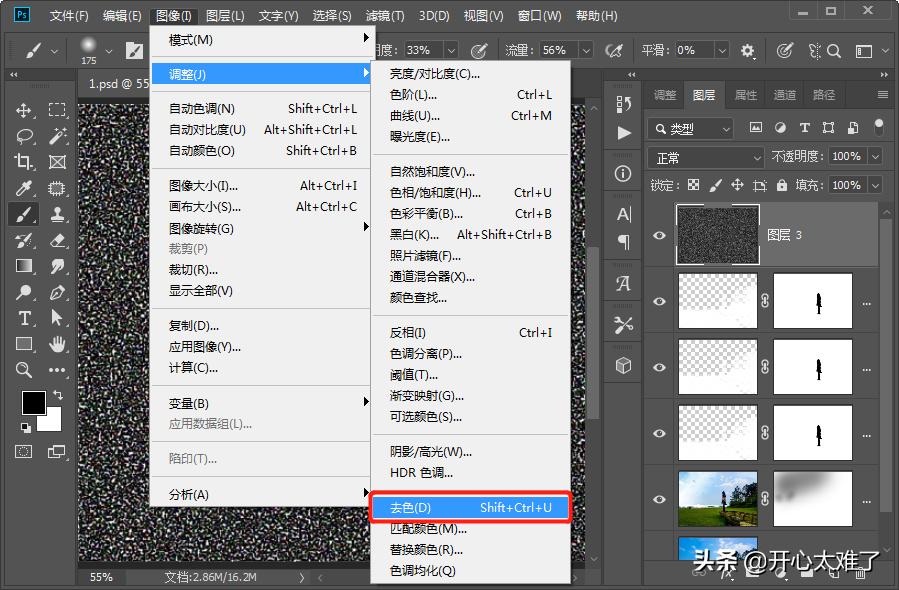Enter Quick Mask mode below the color swatches
Viewport: 899px width, 590px height.
coord(23,452)
